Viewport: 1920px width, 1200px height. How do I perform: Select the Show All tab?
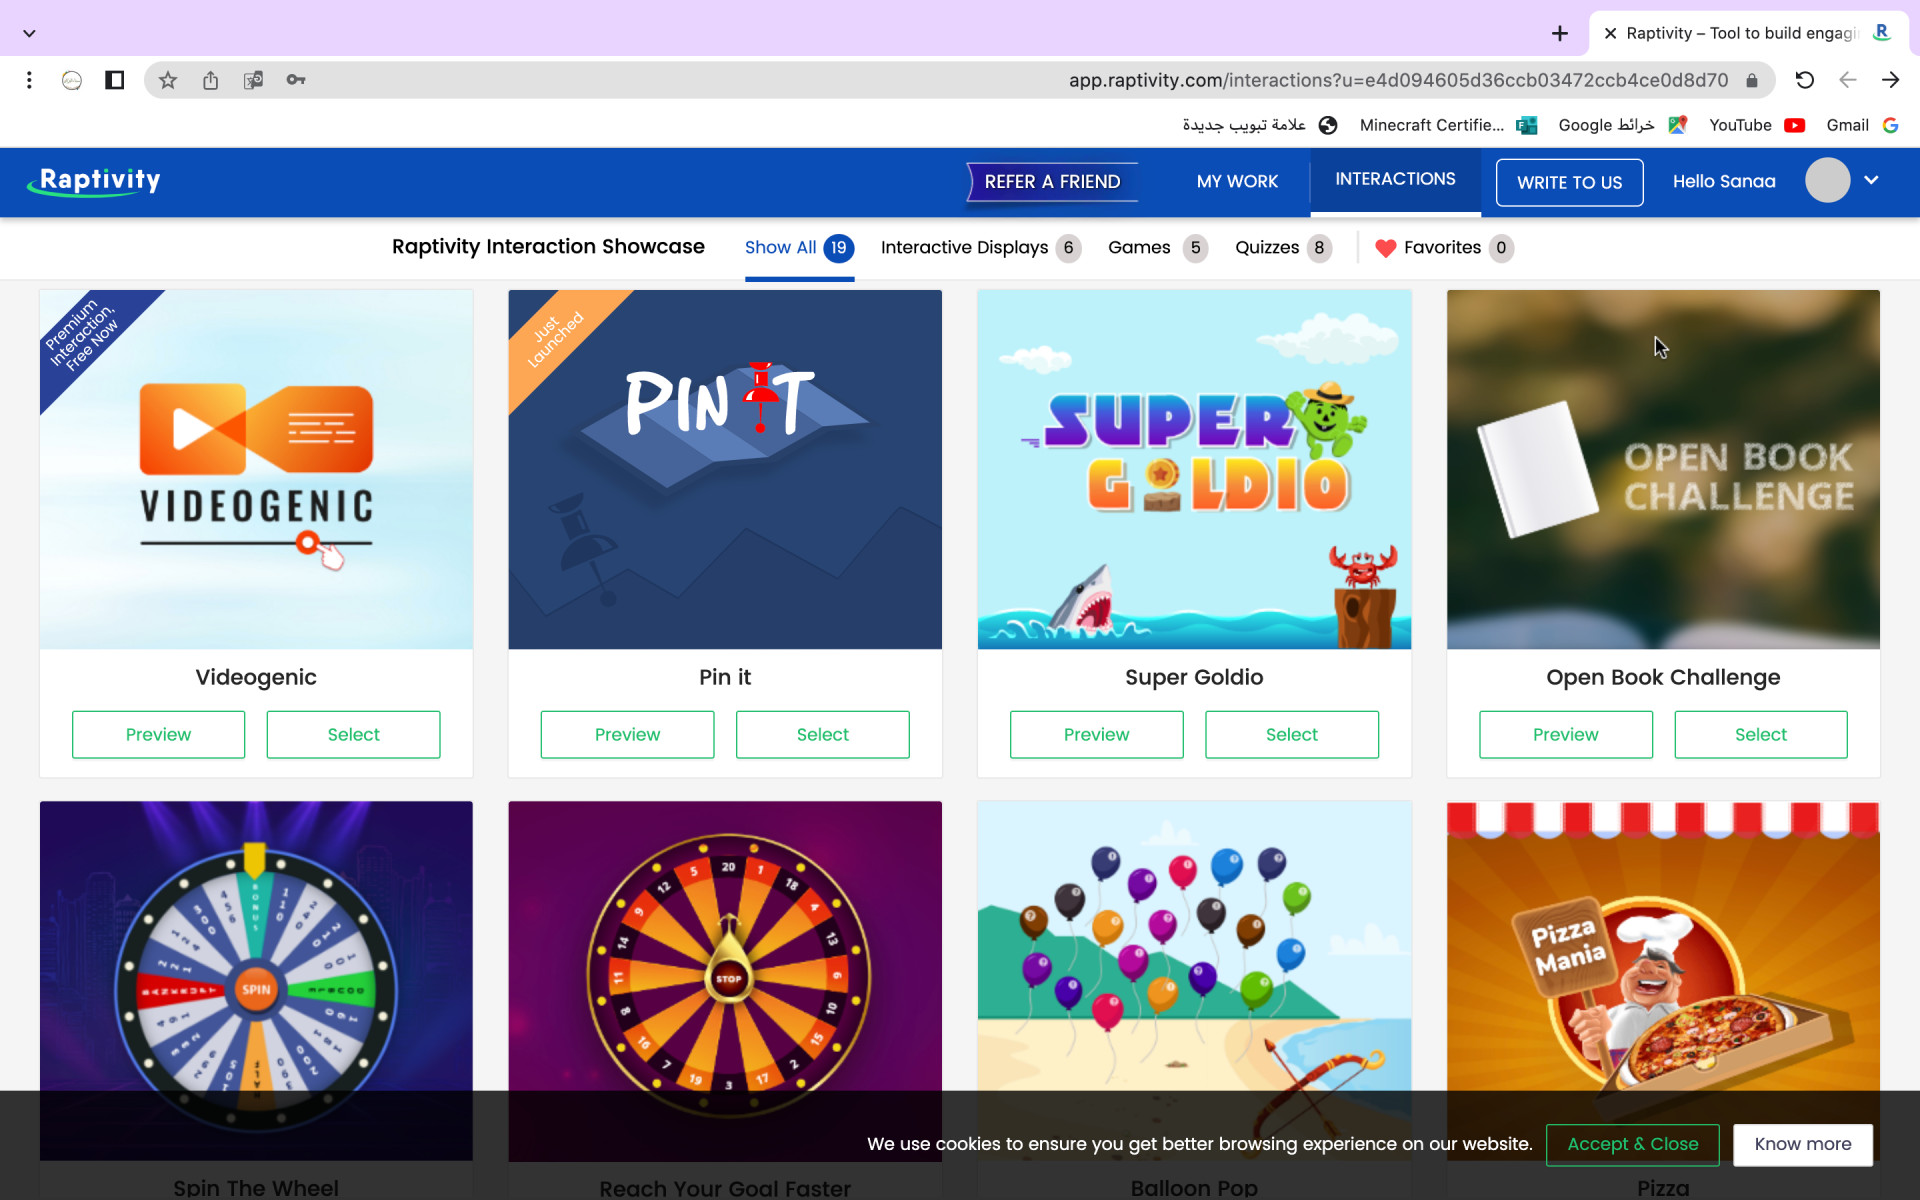[x=799, y=248]
